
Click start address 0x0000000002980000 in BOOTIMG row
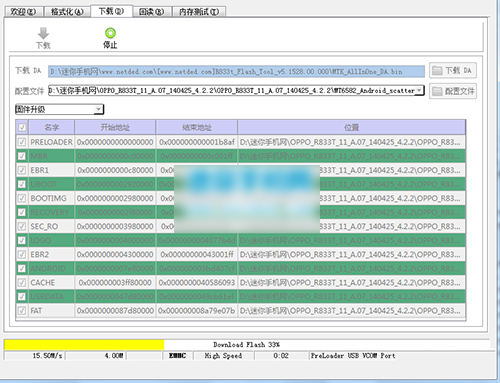115,198
